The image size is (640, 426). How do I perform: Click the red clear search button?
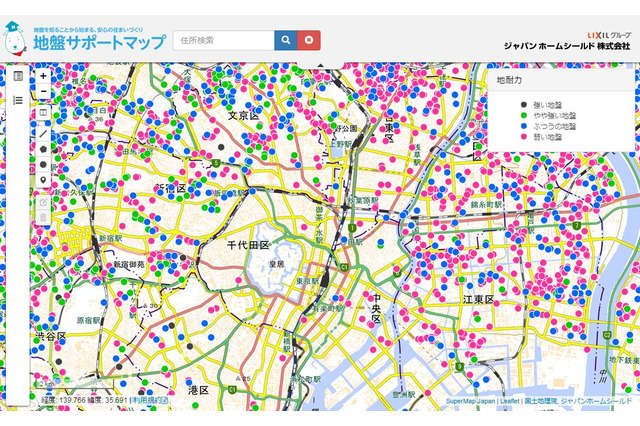(309, 40)
